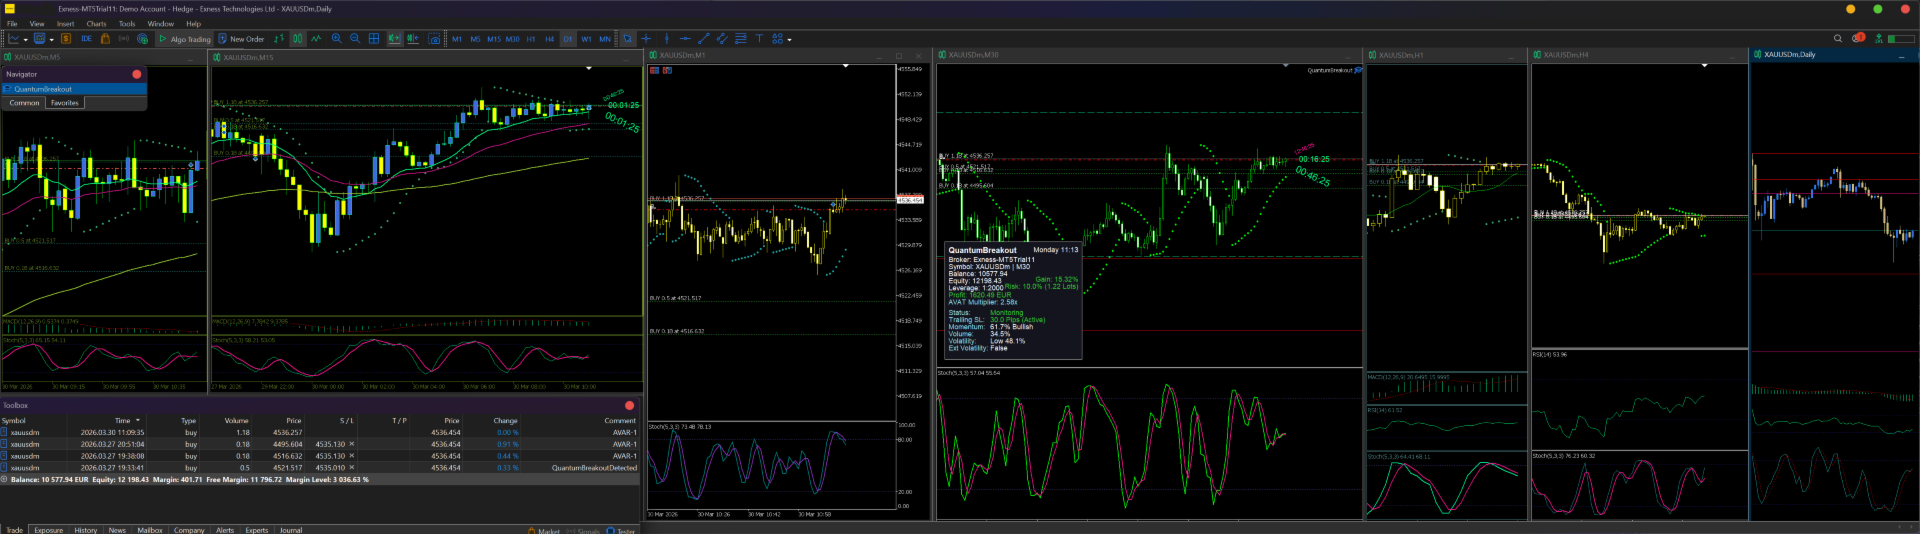Switch to M15 timeframe
The image size is (1920, 534).
point(493,39)
